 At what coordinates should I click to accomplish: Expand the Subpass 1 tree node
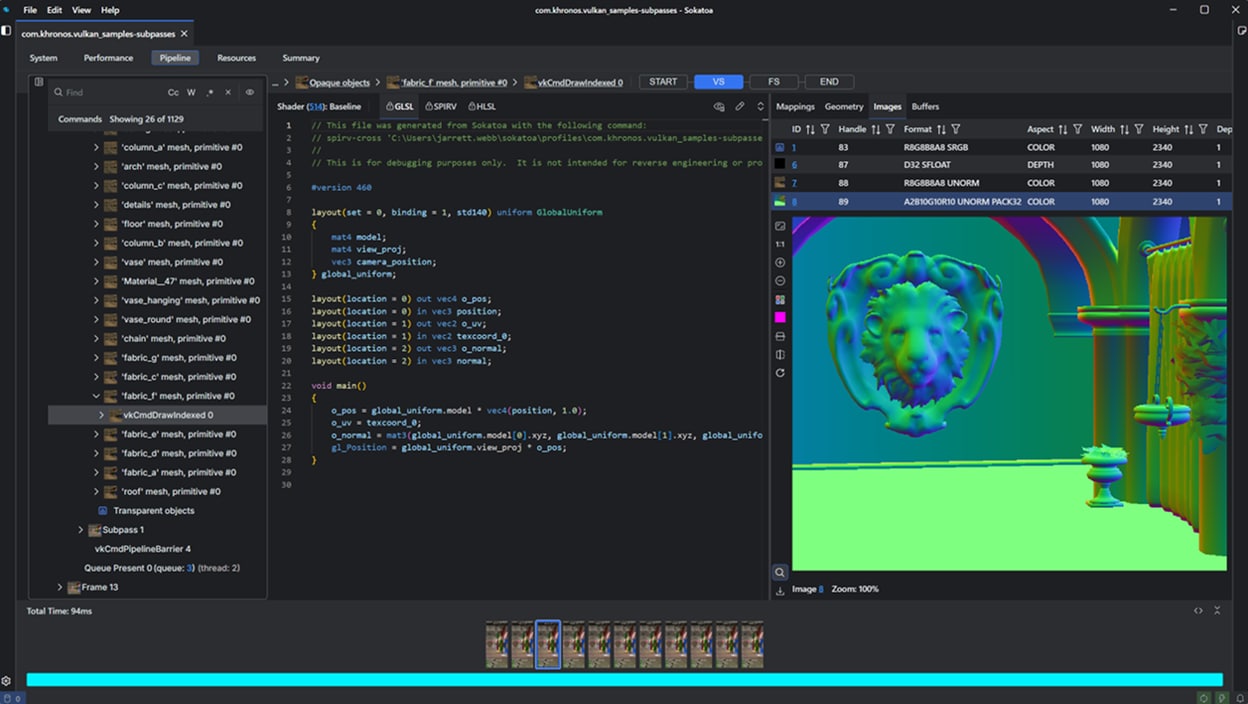pos(80,529)
